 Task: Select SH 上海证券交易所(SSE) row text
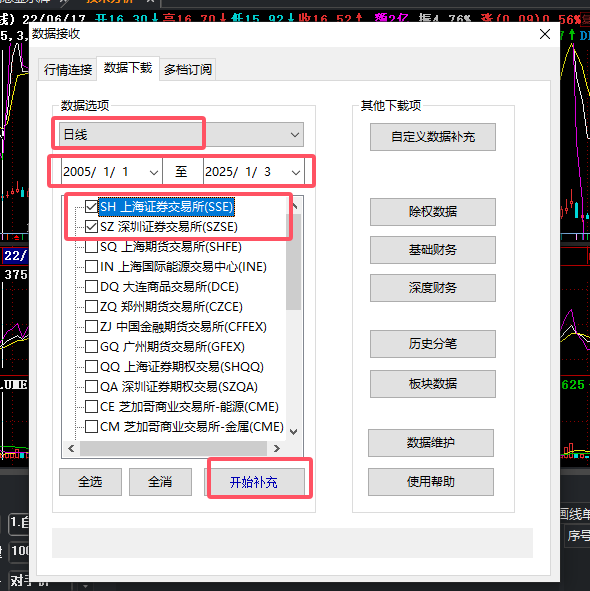click(x=167, y=207)
